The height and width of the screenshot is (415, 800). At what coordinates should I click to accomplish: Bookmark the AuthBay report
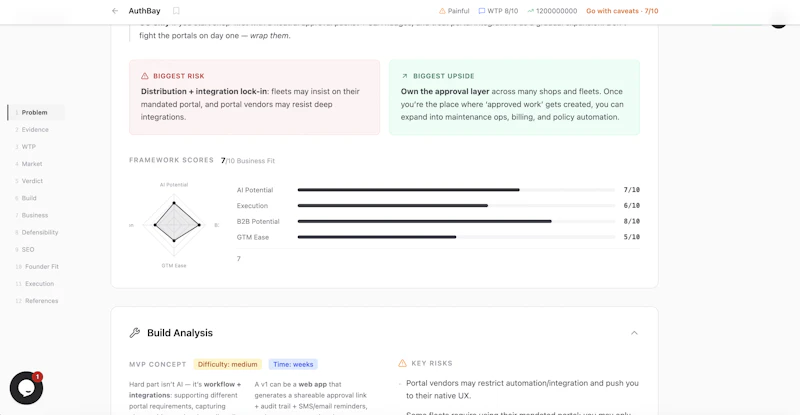176,11
